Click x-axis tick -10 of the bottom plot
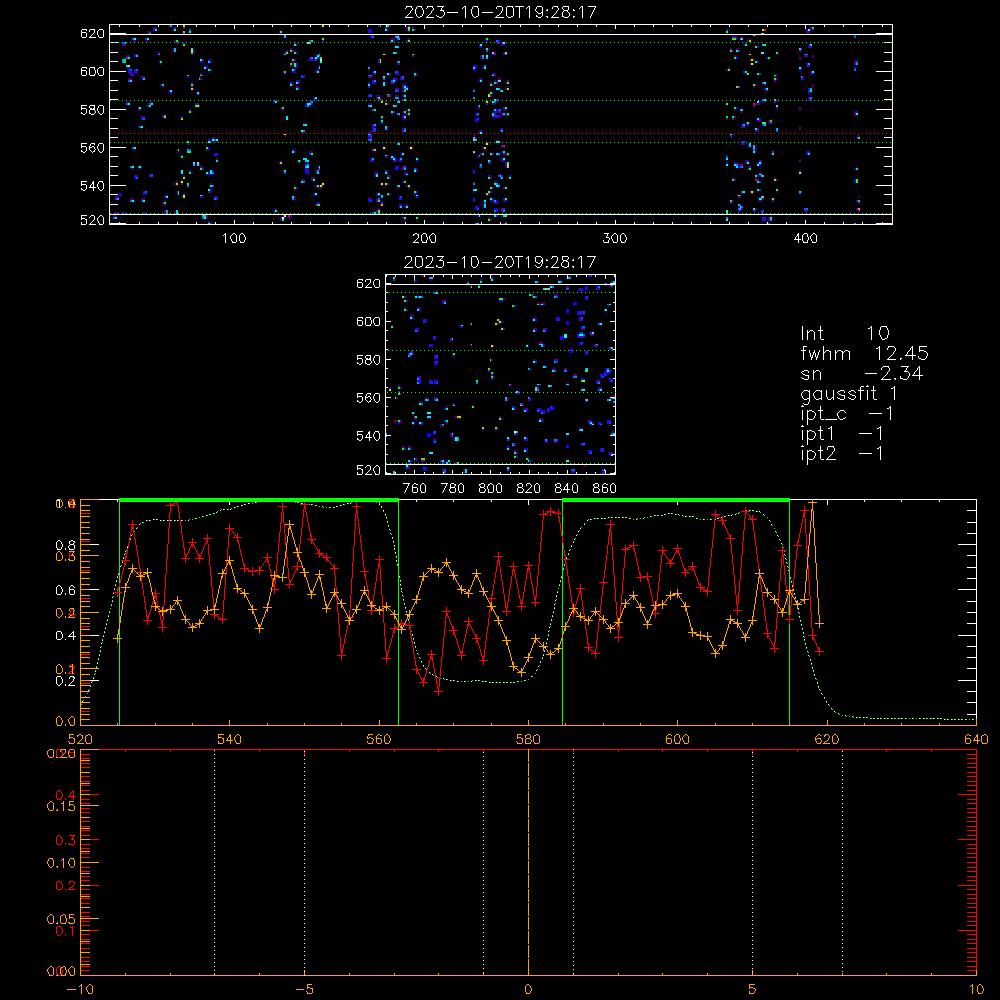 [80, 989]
